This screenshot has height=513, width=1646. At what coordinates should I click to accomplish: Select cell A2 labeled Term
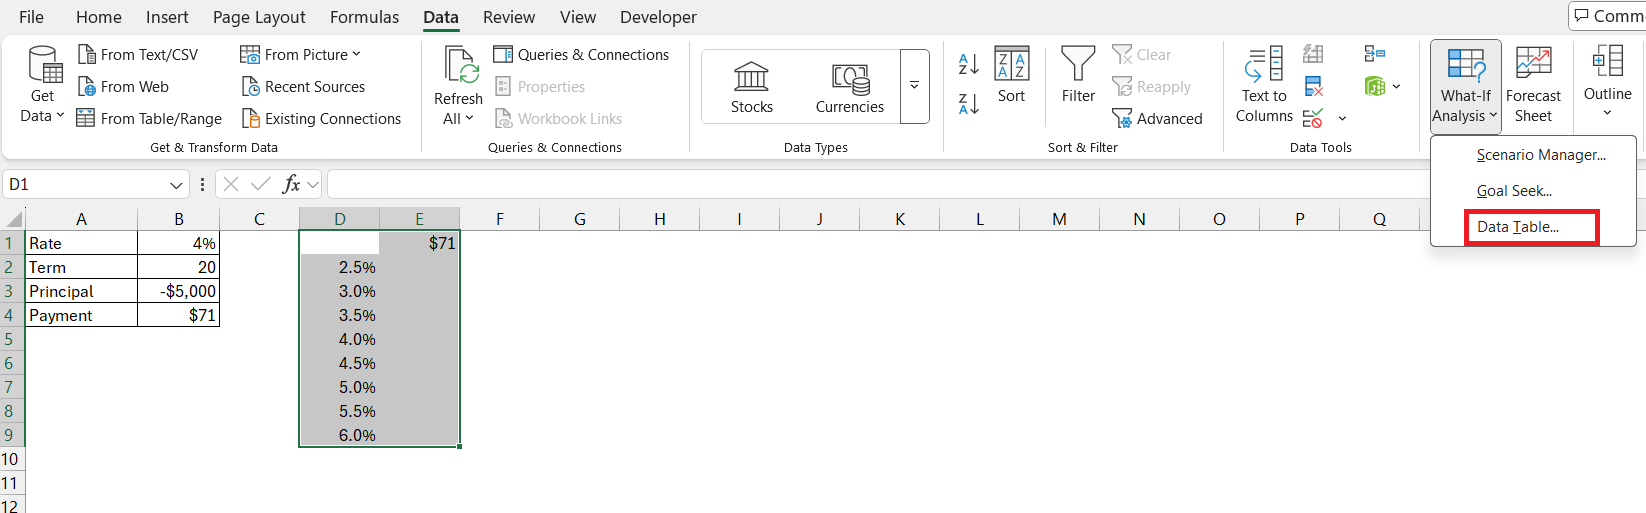81,267
